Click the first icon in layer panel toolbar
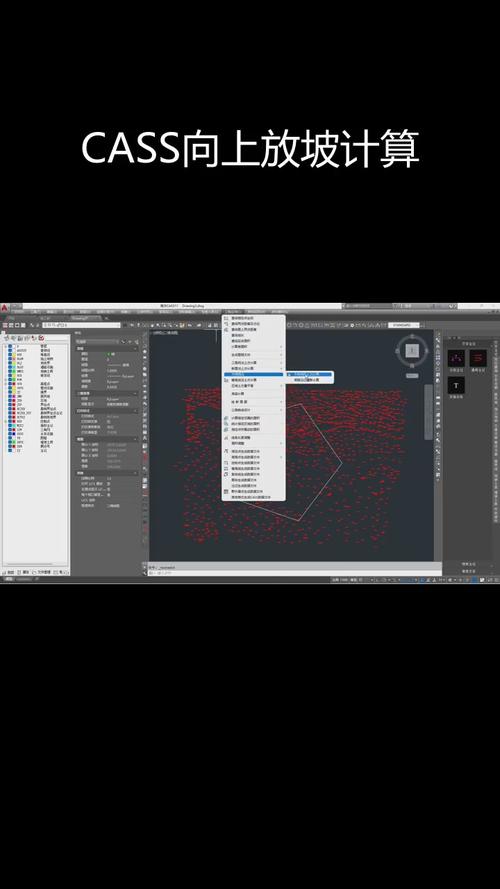The height and width of the screenshot is (889, 500). click(6, 338)
